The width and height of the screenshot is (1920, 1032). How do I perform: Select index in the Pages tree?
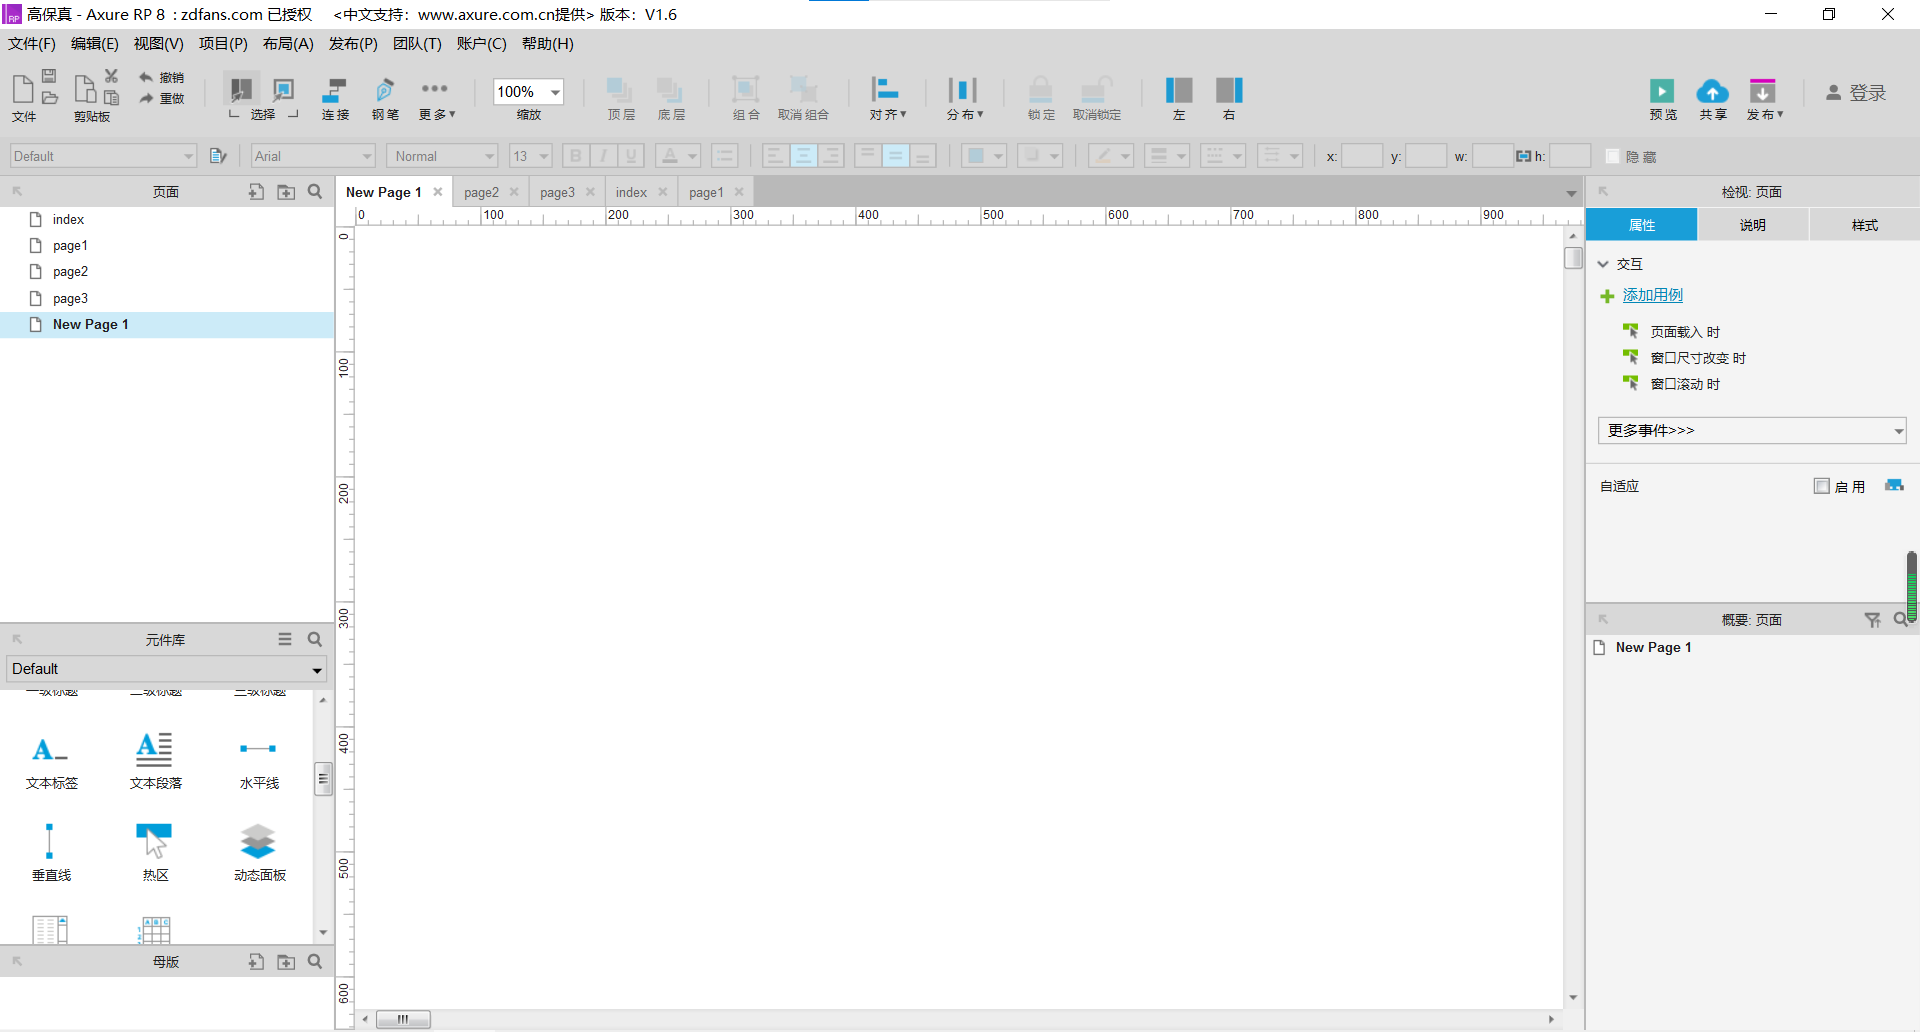[68, 219]
